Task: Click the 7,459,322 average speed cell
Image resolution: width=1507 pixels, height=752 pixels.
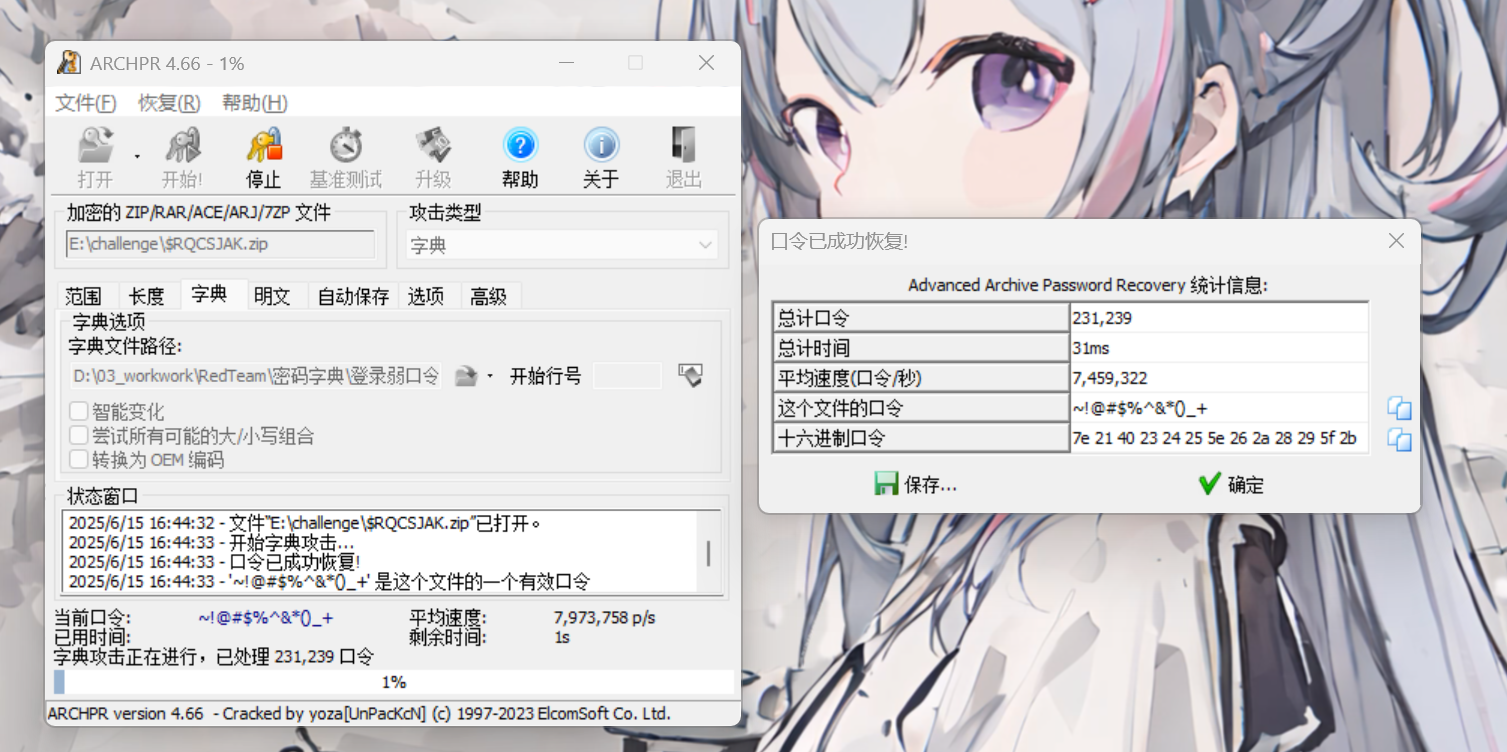Action: point(1219,378)
